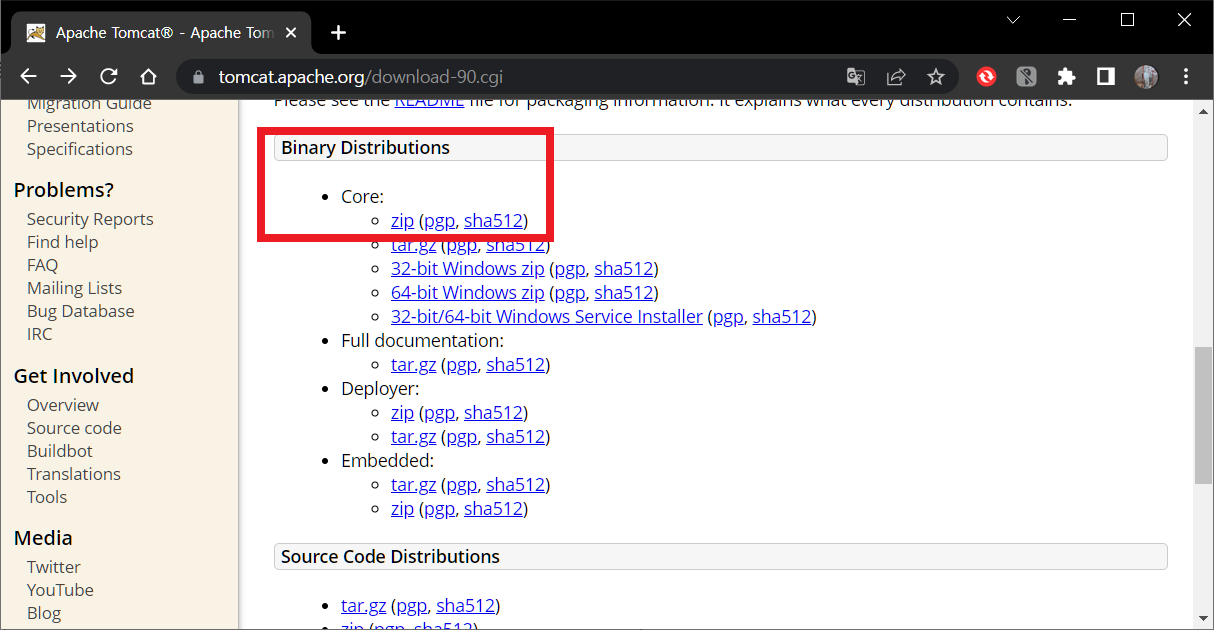The width and height of the screenshot is (1214, 630).
Task: Open the Chrome three-dot menu
Action: [1186, 76]
